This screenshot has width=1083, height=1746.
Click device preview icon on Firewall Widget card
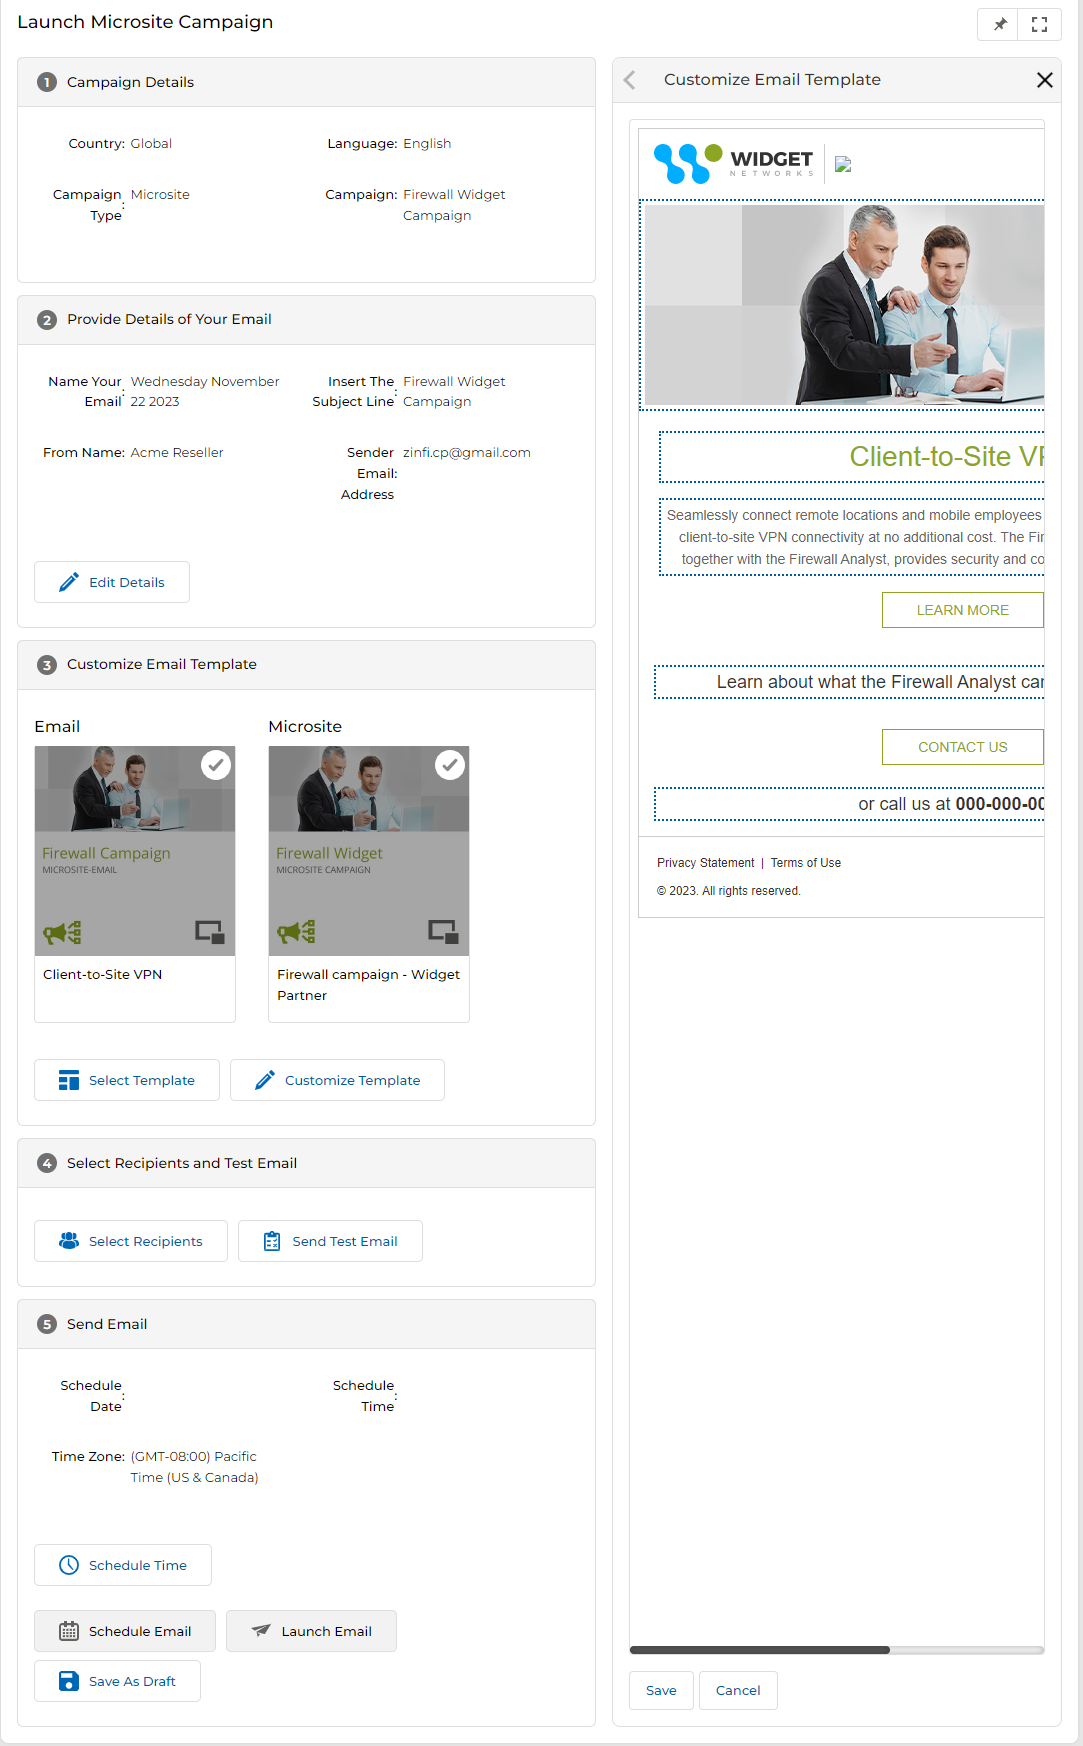tap(444, 932)
